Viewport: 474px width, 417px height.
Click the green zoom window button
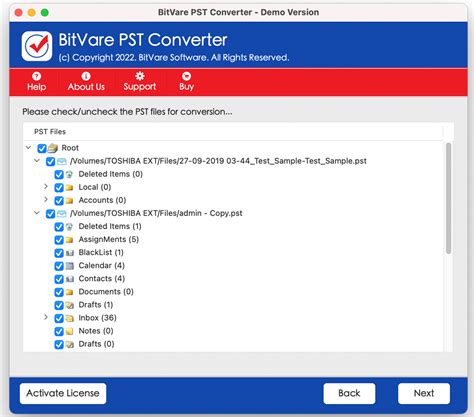[45, 13]
